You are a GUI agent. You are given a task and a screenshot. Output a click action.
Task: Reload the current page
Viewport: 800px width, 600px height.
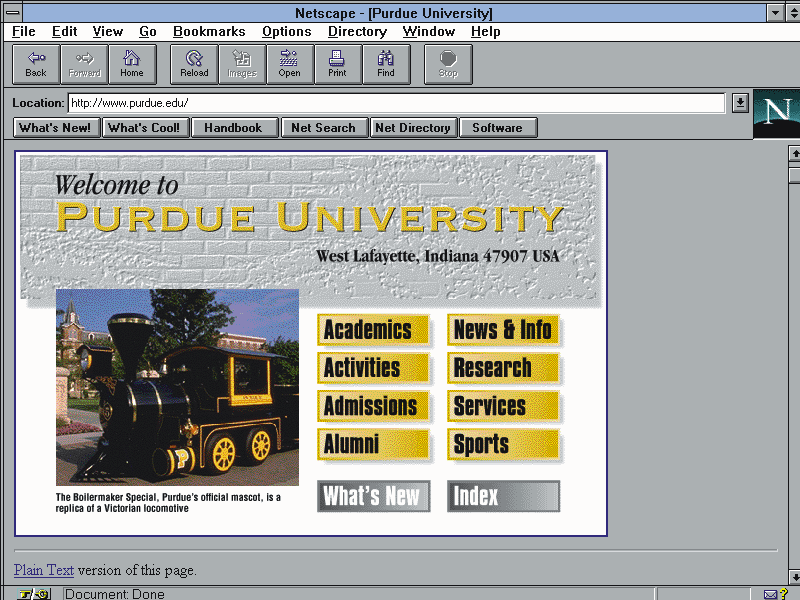coord(194,64)
